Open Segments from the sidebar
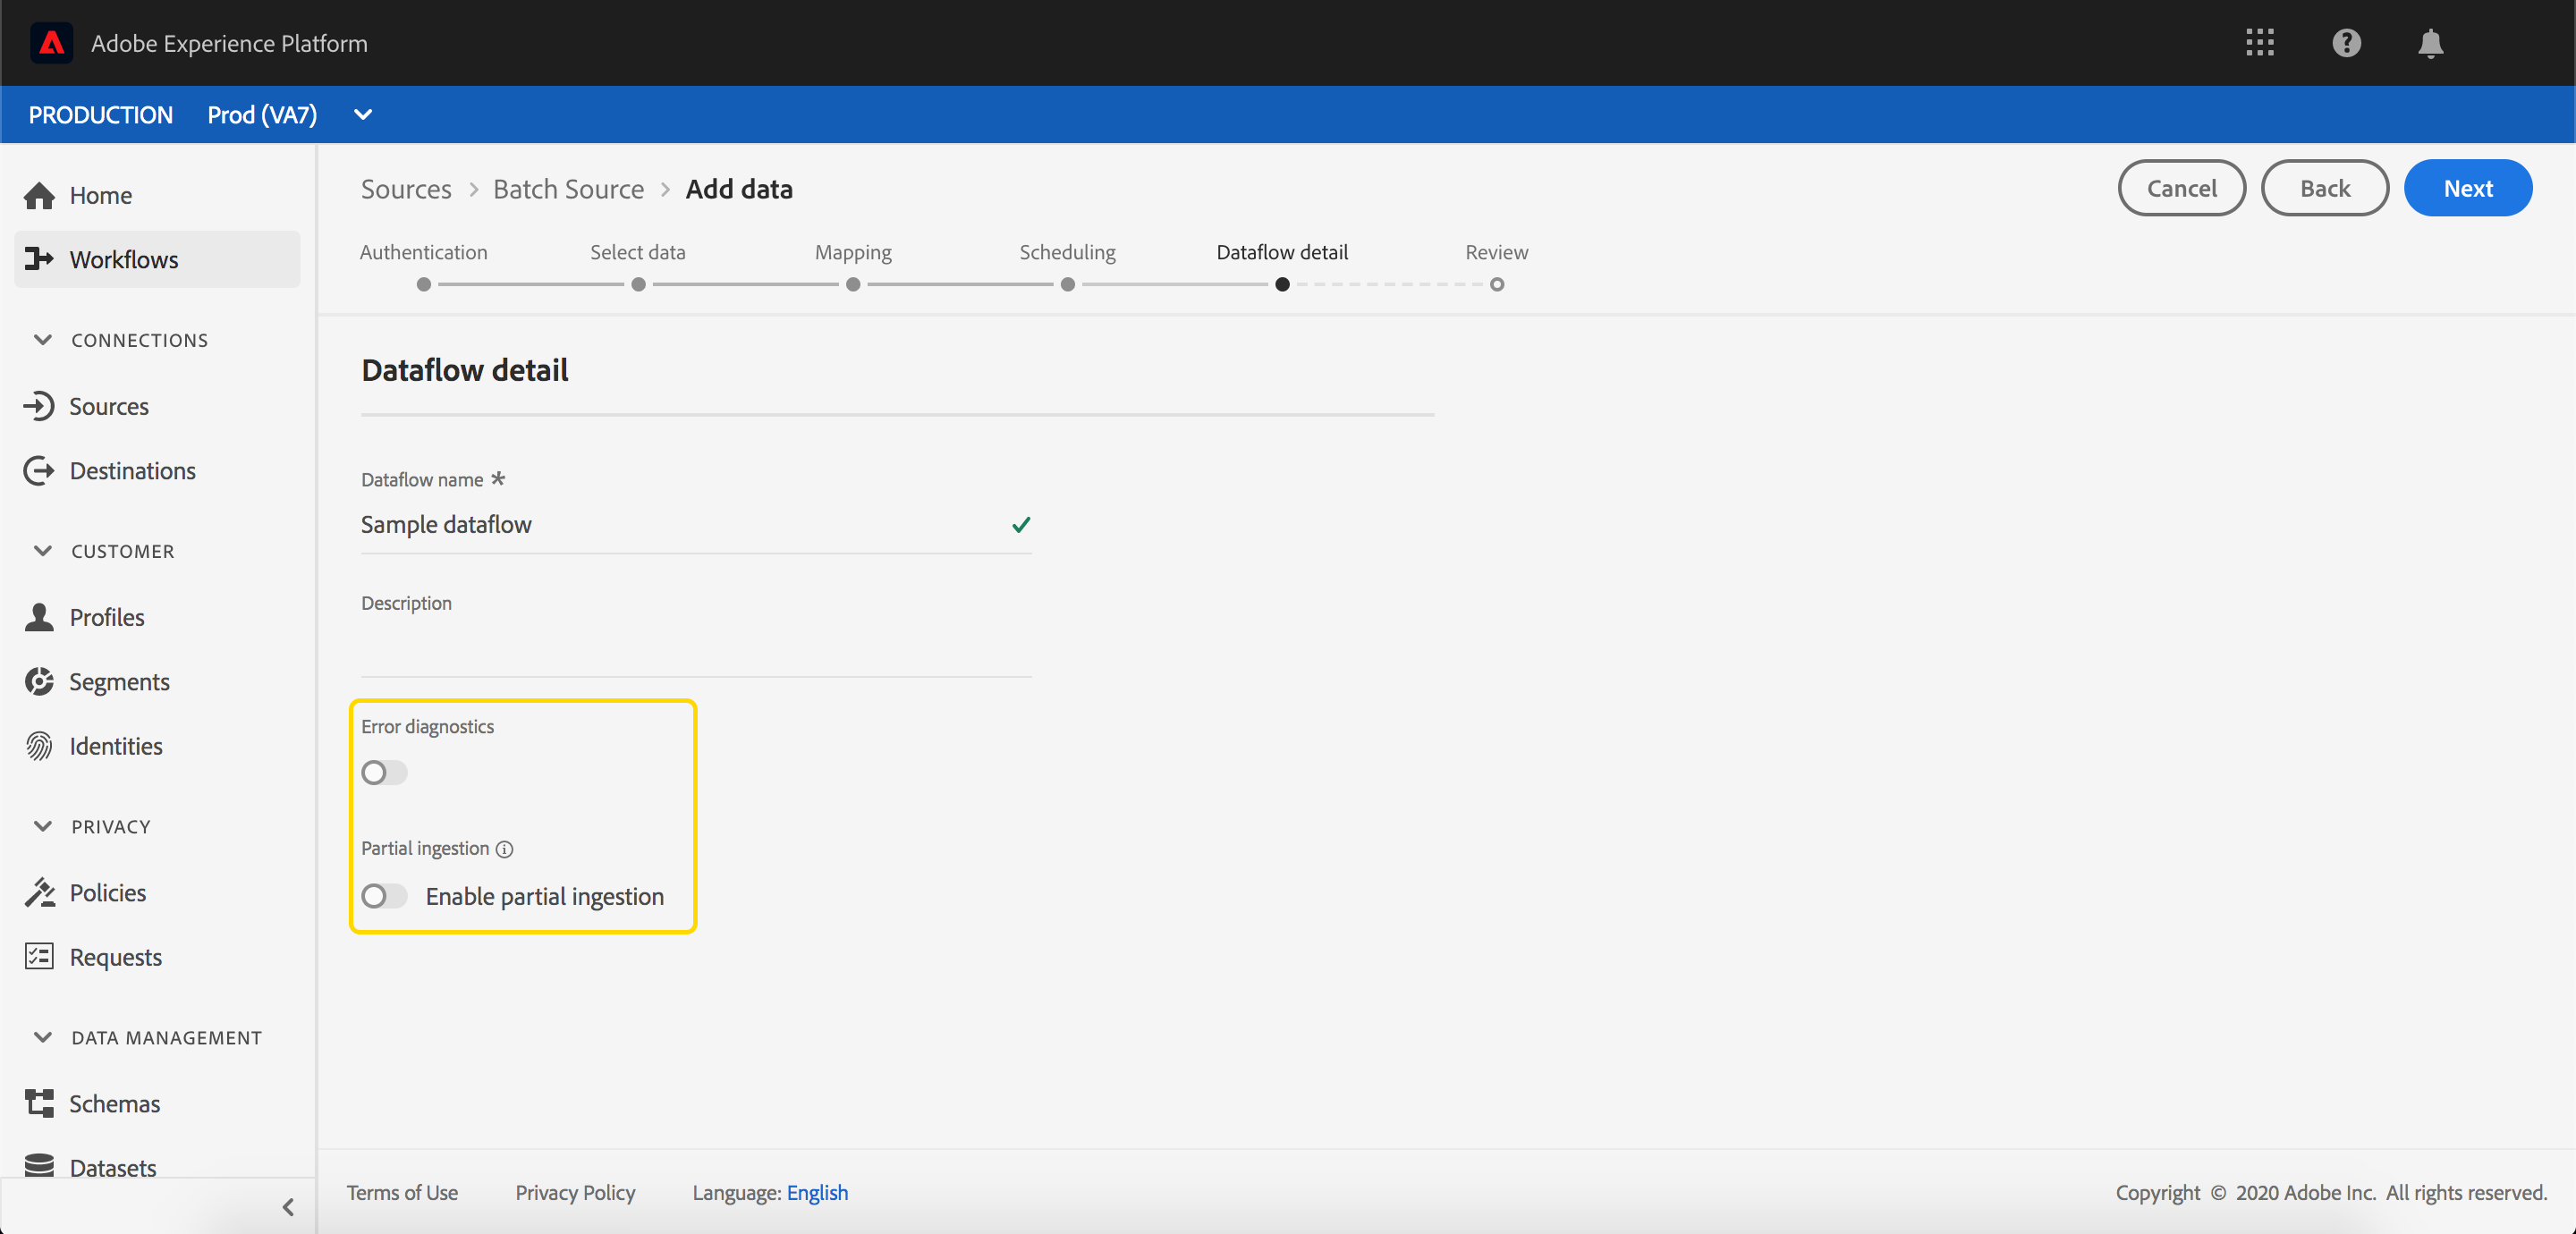The height and width of the screenshot is (1234, 2576). pyautogui.click(x=119, y=682)
